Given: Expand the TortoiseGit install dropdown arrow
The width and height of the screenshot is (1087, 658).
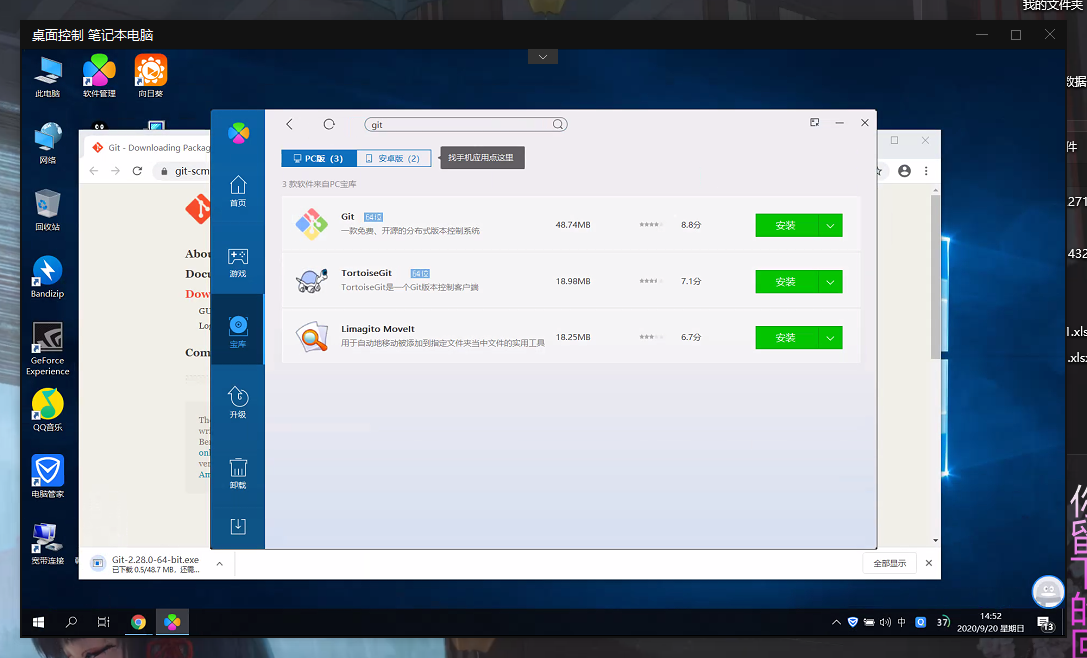Looking at the screenshot, I should pos(830,282).
